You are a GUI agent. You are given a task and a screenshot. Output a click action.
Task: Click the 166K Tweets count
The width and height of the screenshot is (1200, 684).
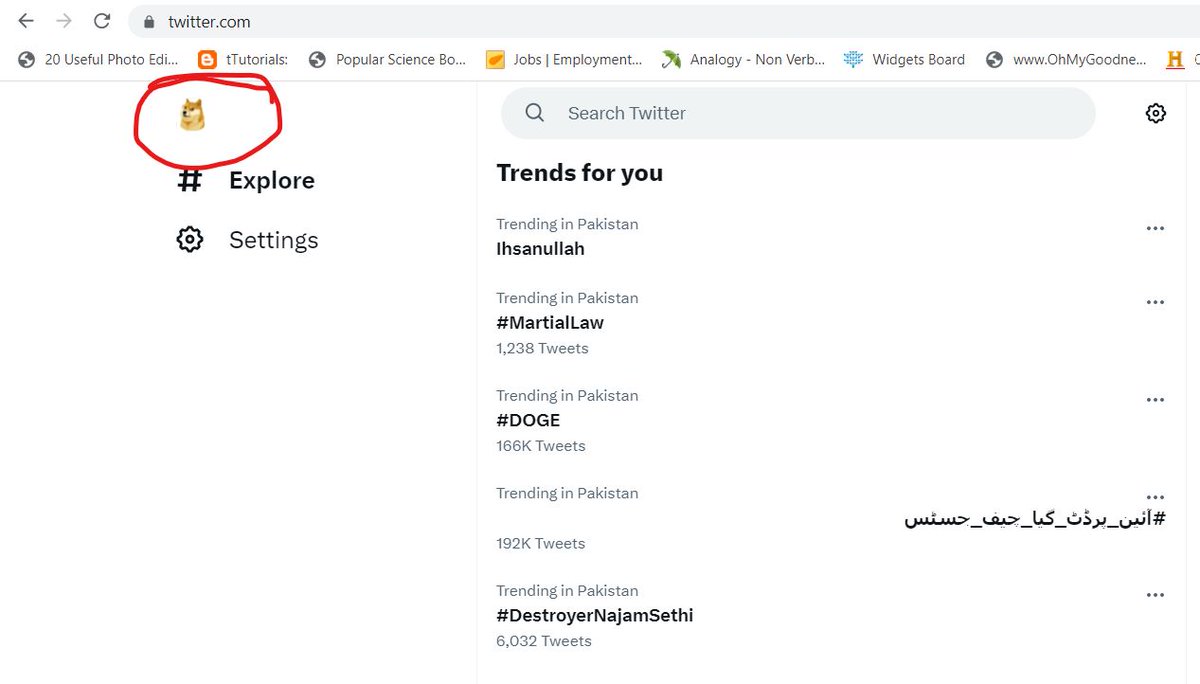pos(541,446)
